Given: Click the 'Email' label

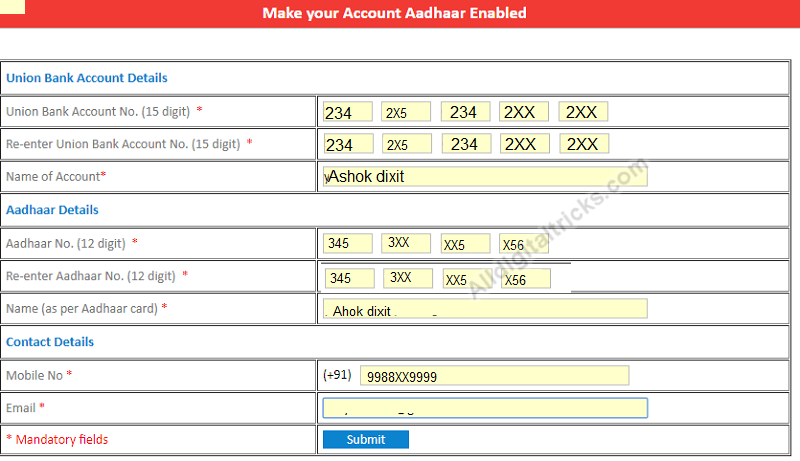Looking at the screenshot, I should (21, 408).
